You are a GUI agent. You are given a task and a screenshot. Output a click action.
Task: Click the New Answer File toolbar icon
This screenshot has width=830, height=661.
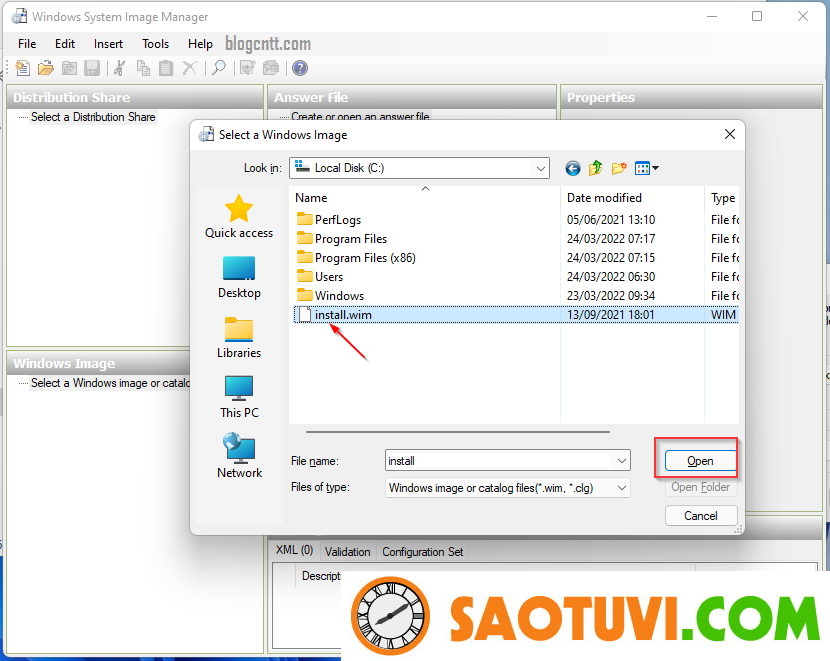pyautogui.click(x=23, y=68)
